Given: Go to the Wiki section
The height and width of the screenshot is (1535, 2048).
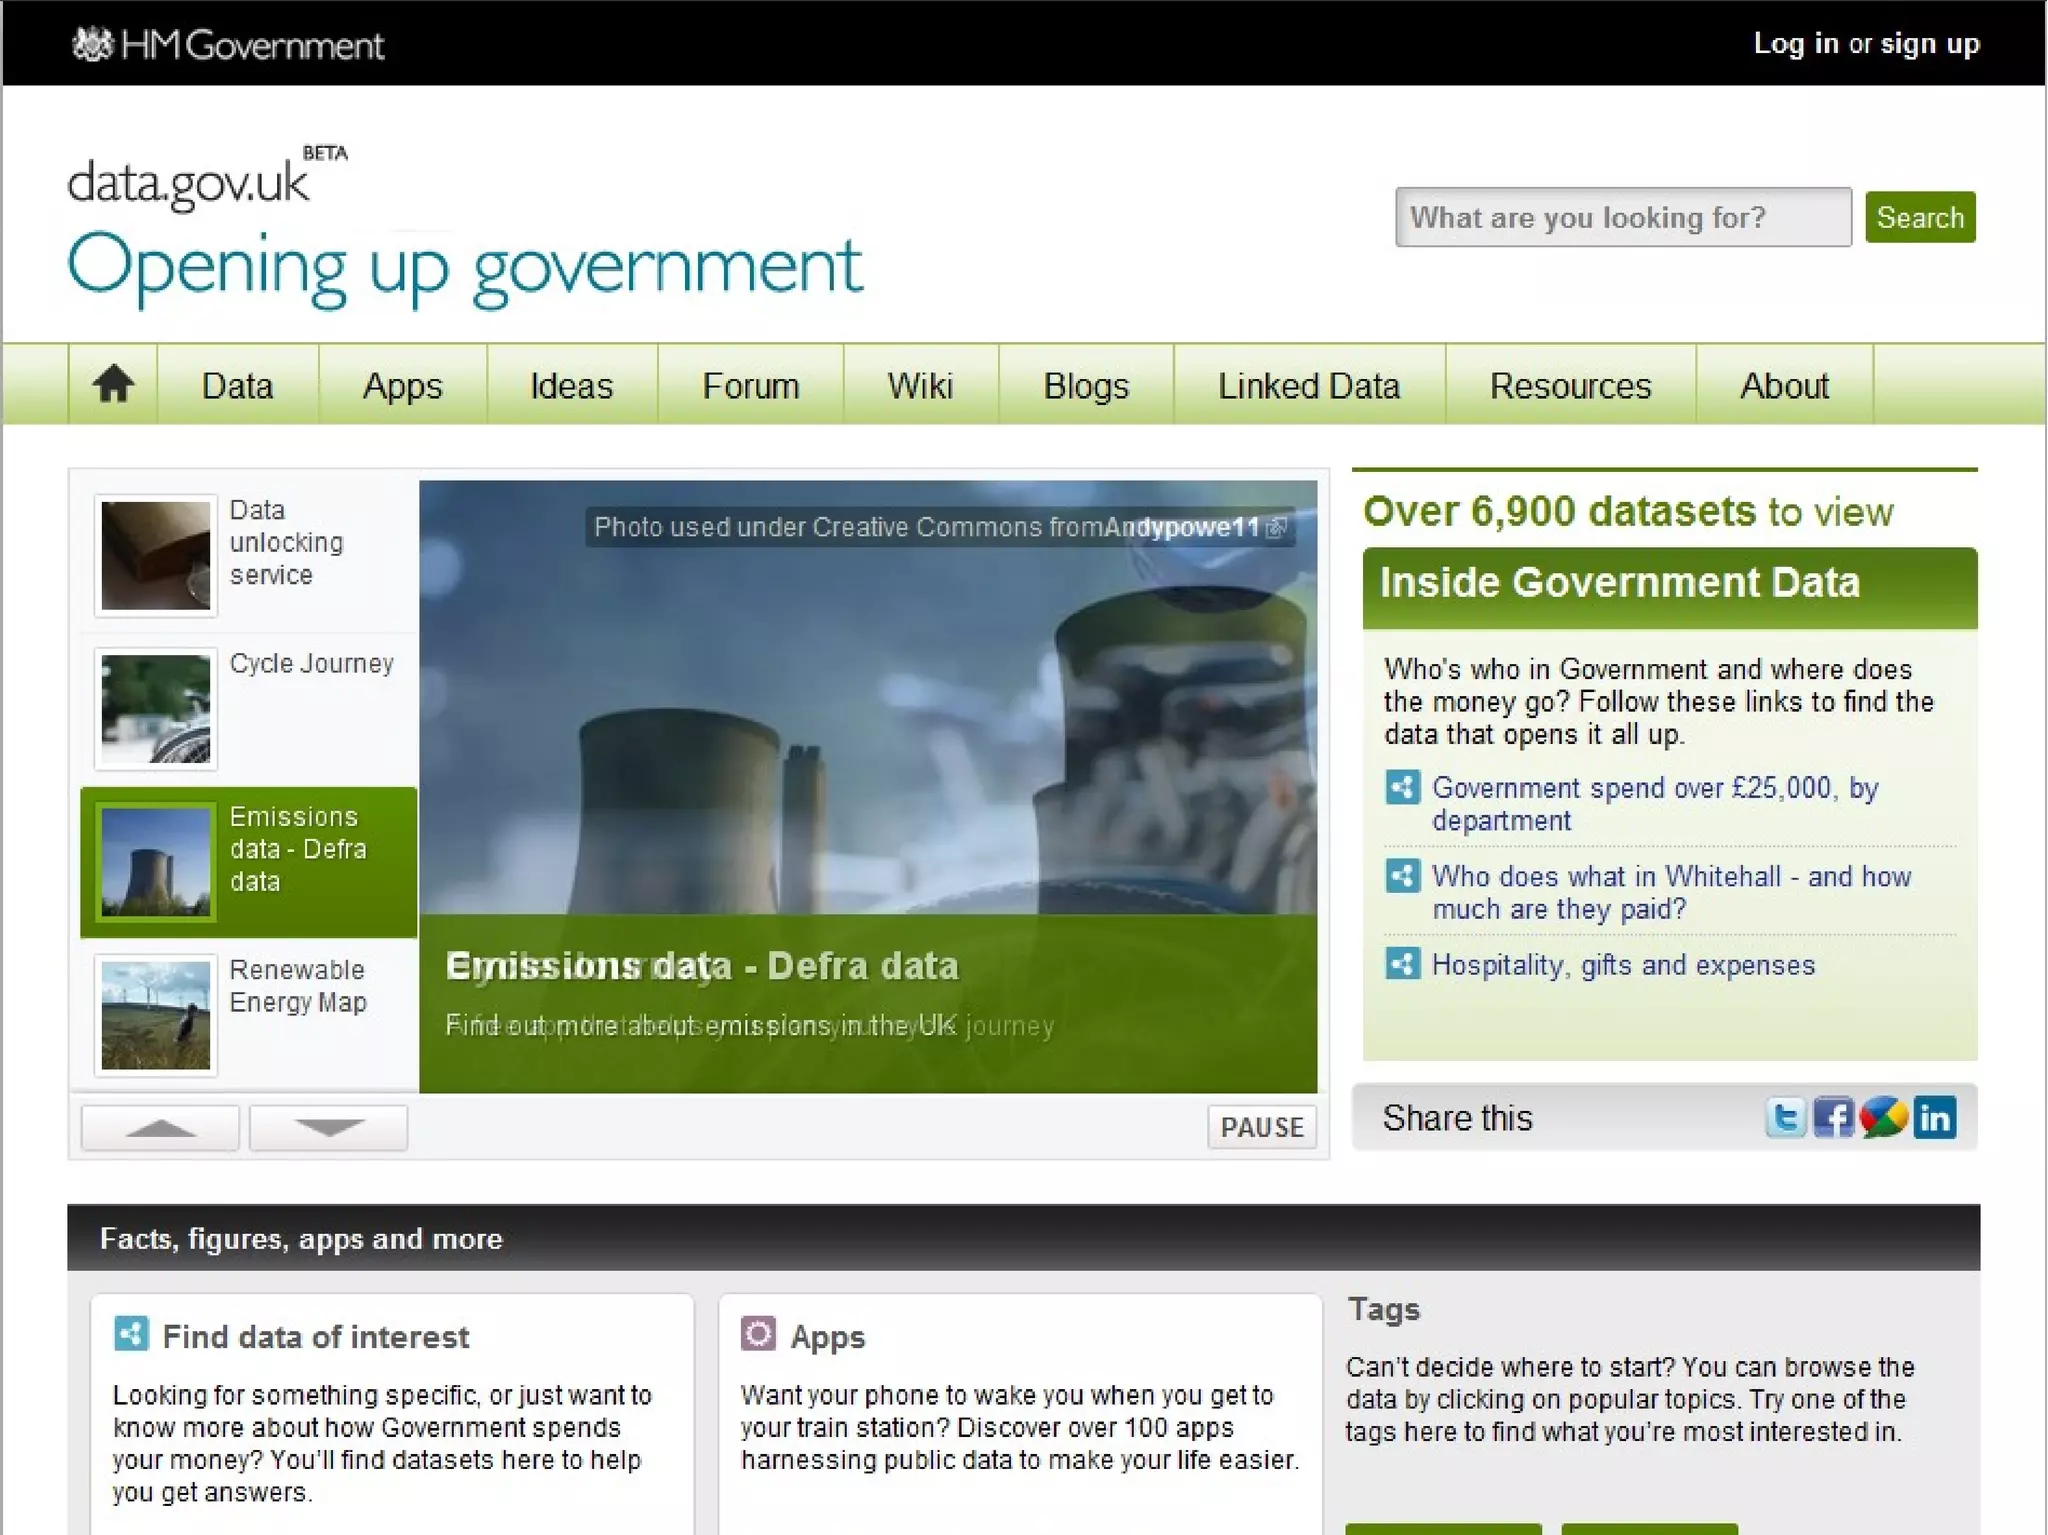Looking at the screenshot, I should point(920,386).
